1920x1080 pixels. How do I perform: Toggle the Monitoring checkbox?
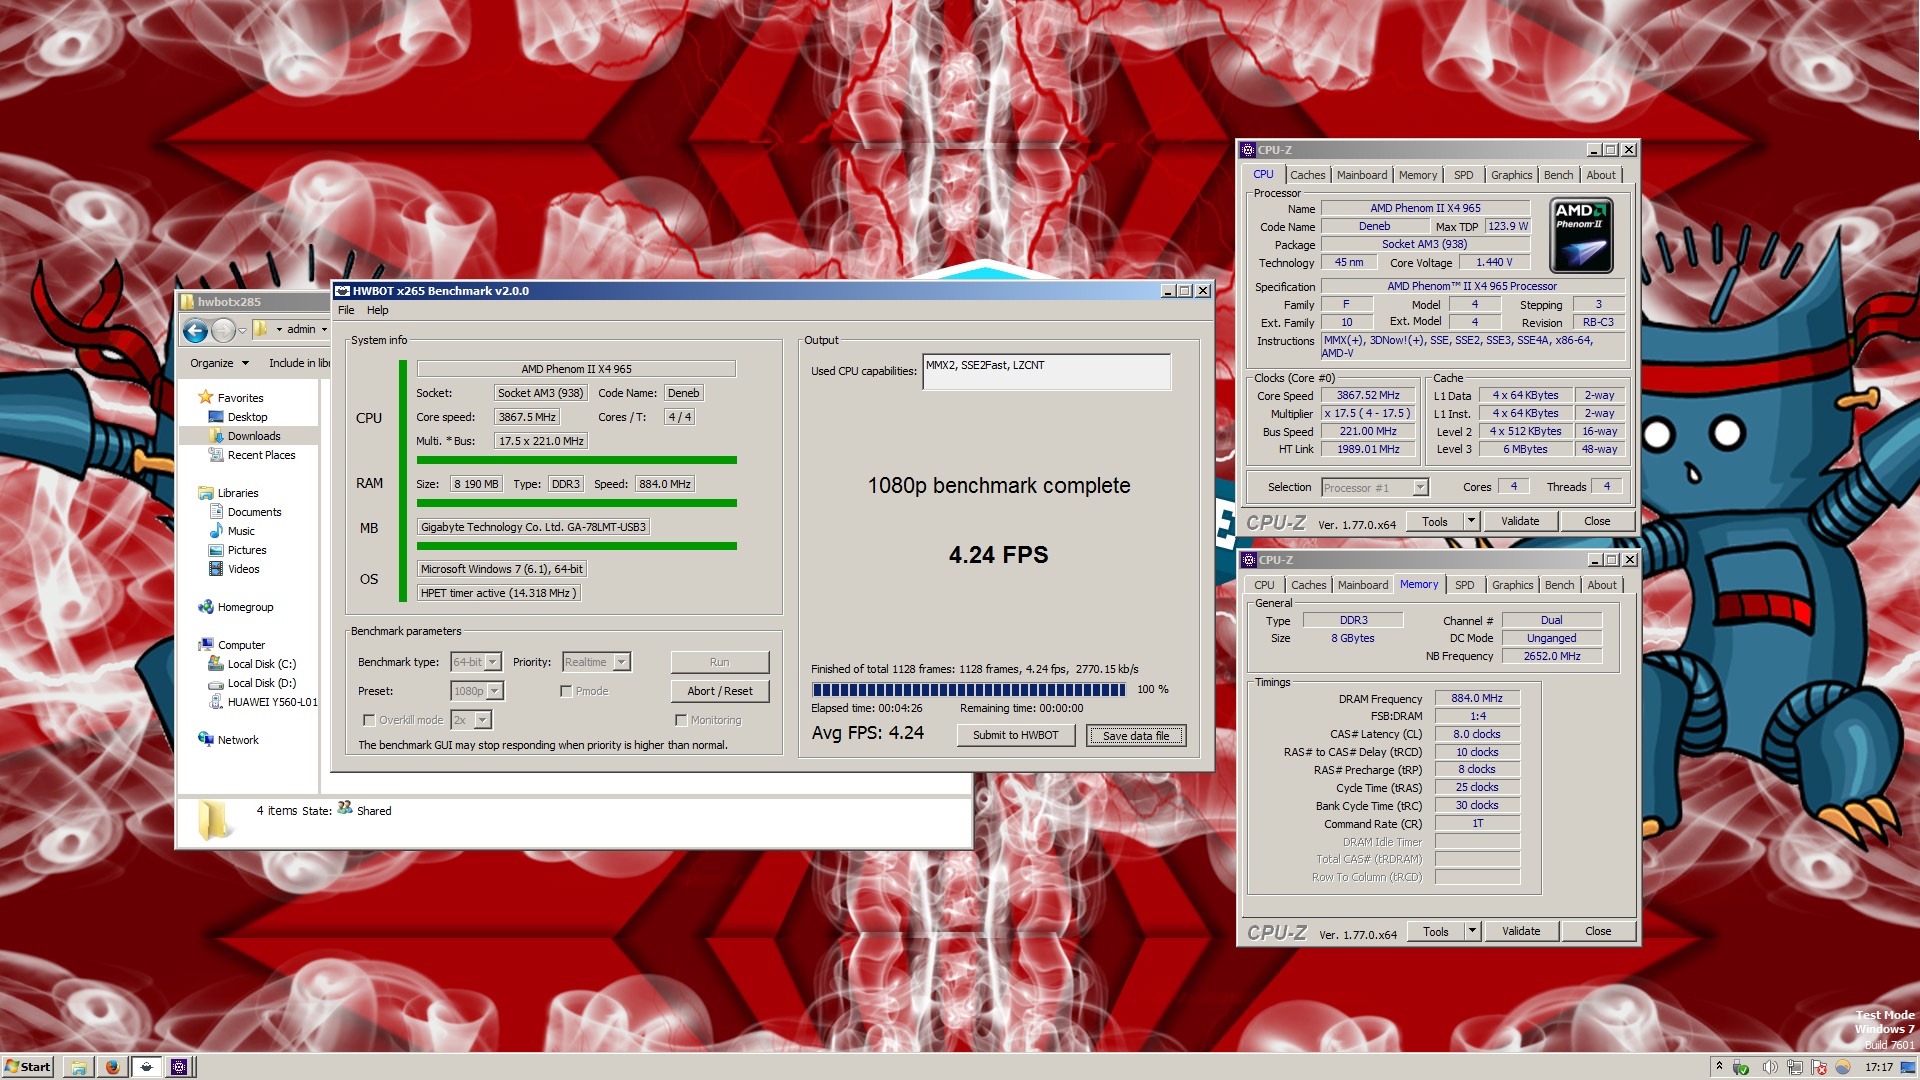pyautogui.click(x=681, y=720)
